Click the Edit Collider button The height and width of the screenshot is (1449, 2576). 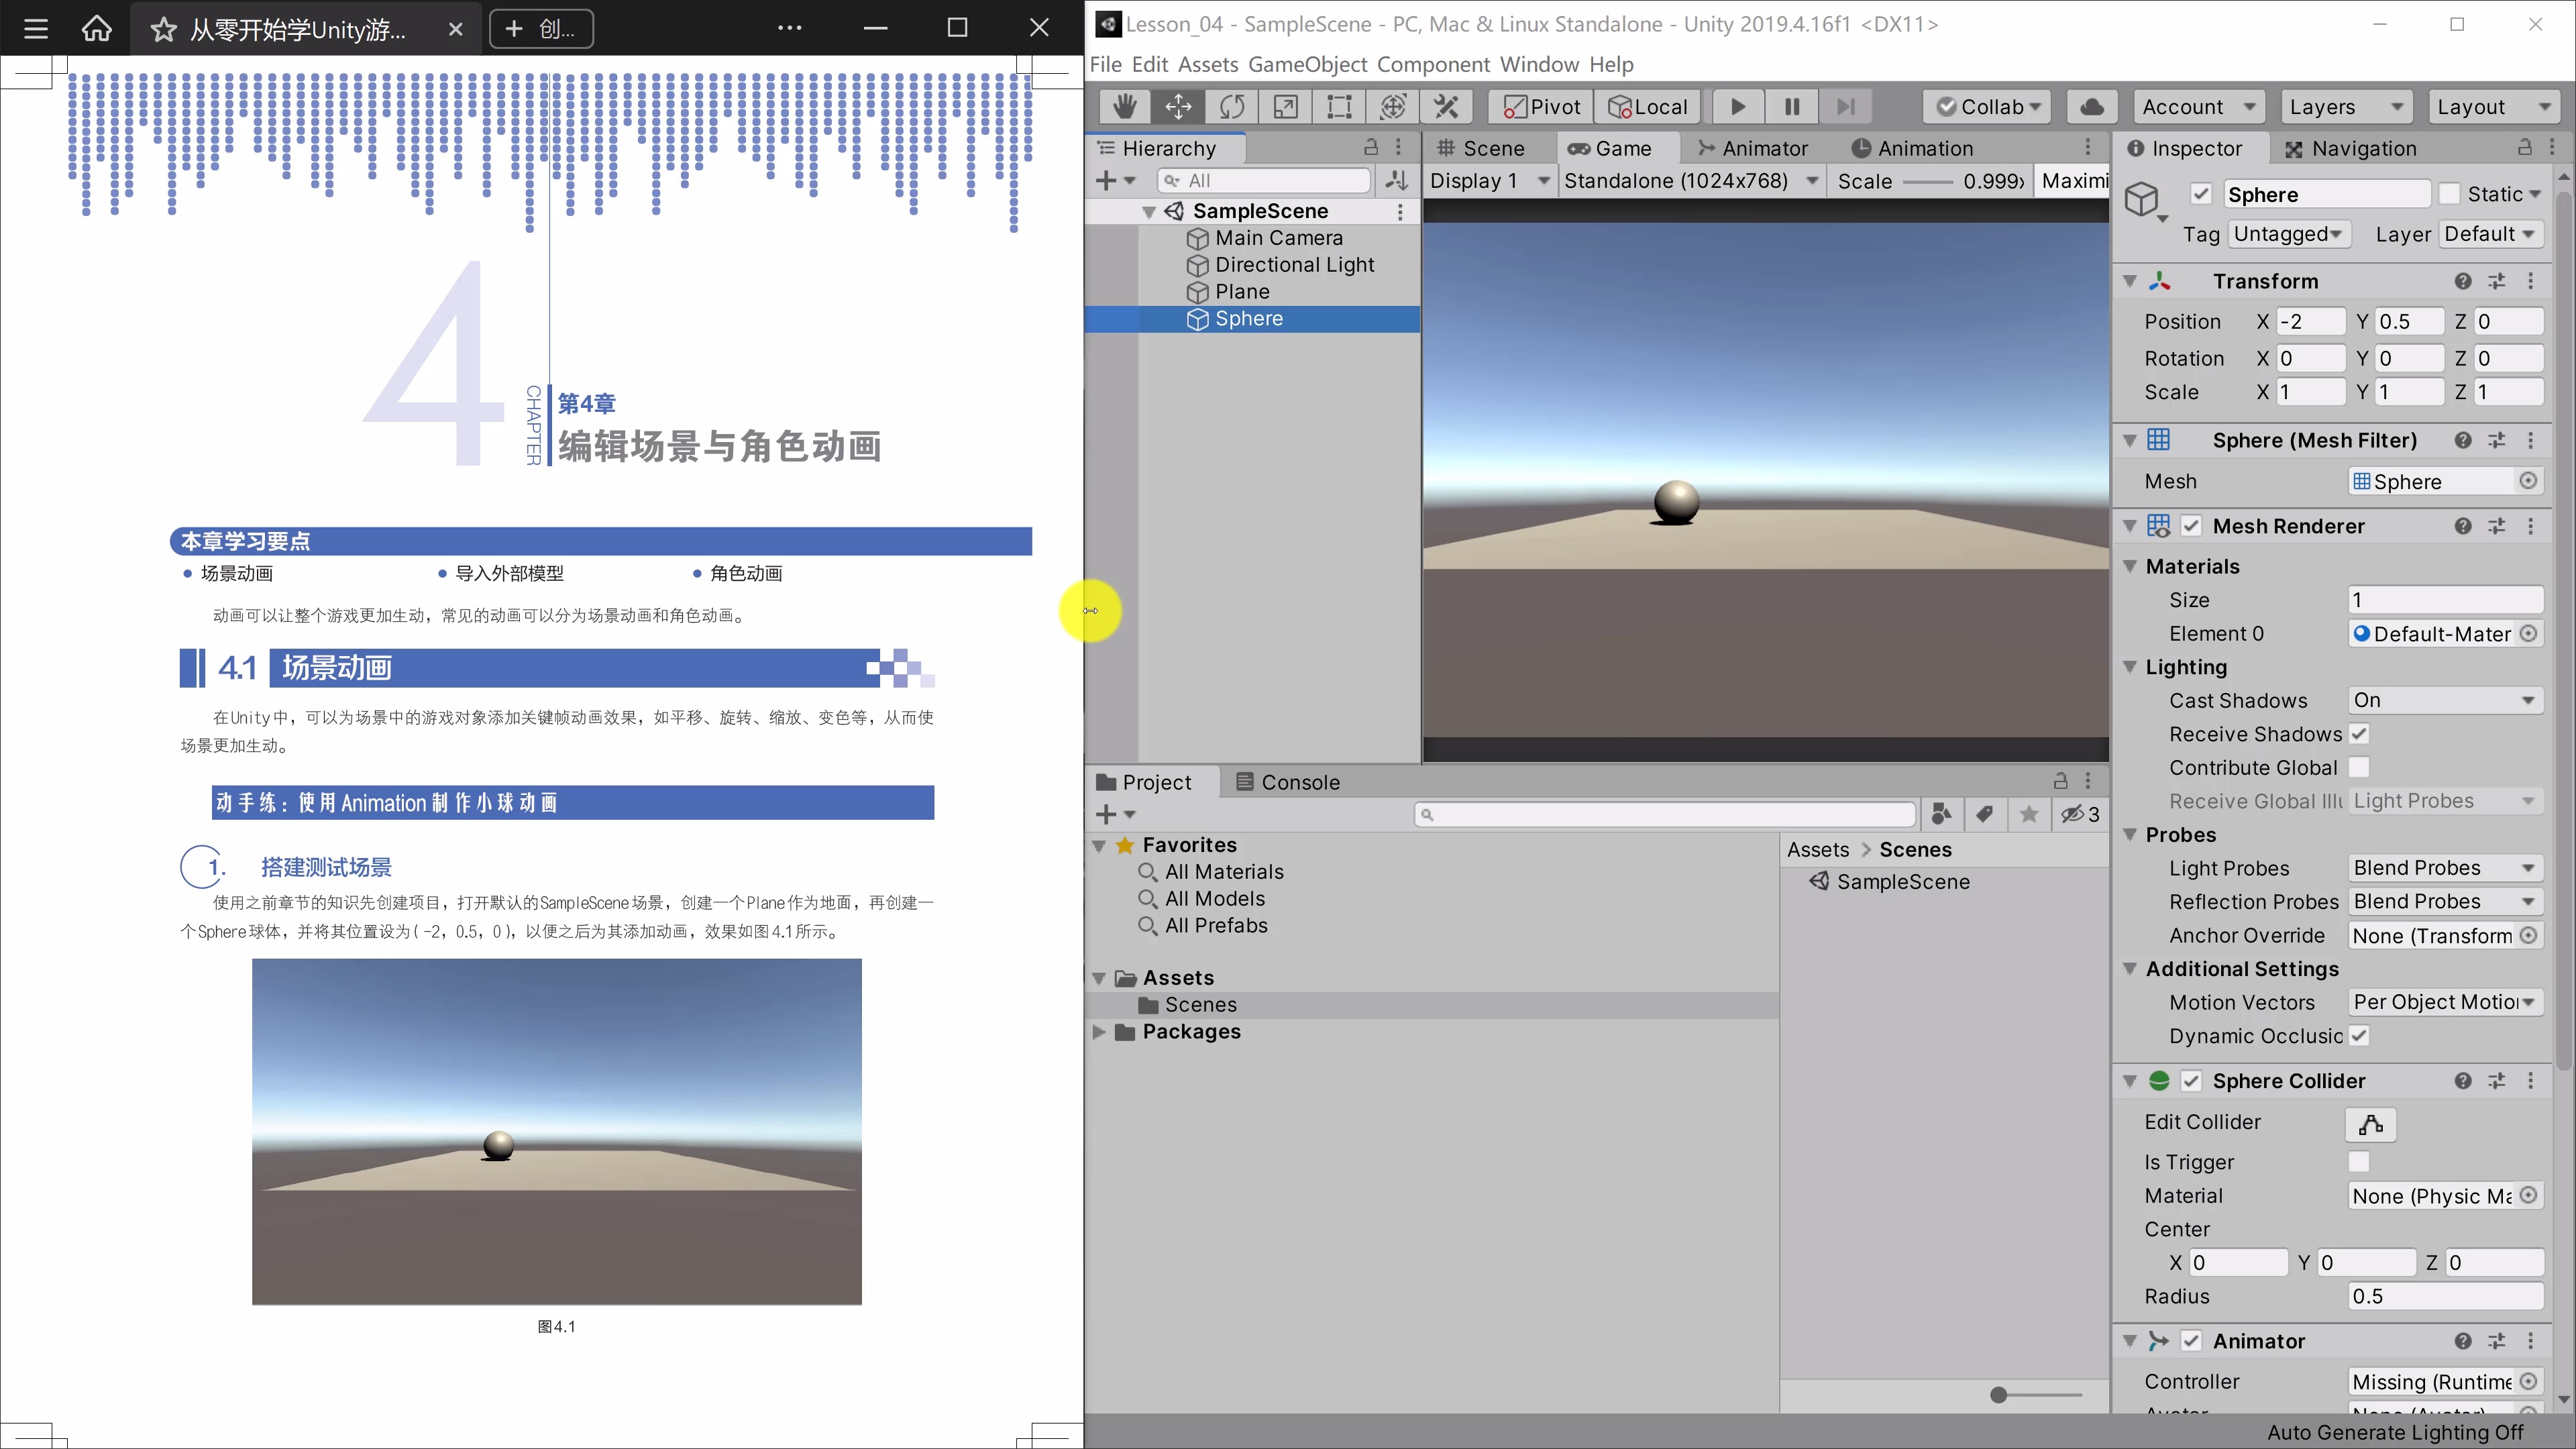tap(2370, 1124)
